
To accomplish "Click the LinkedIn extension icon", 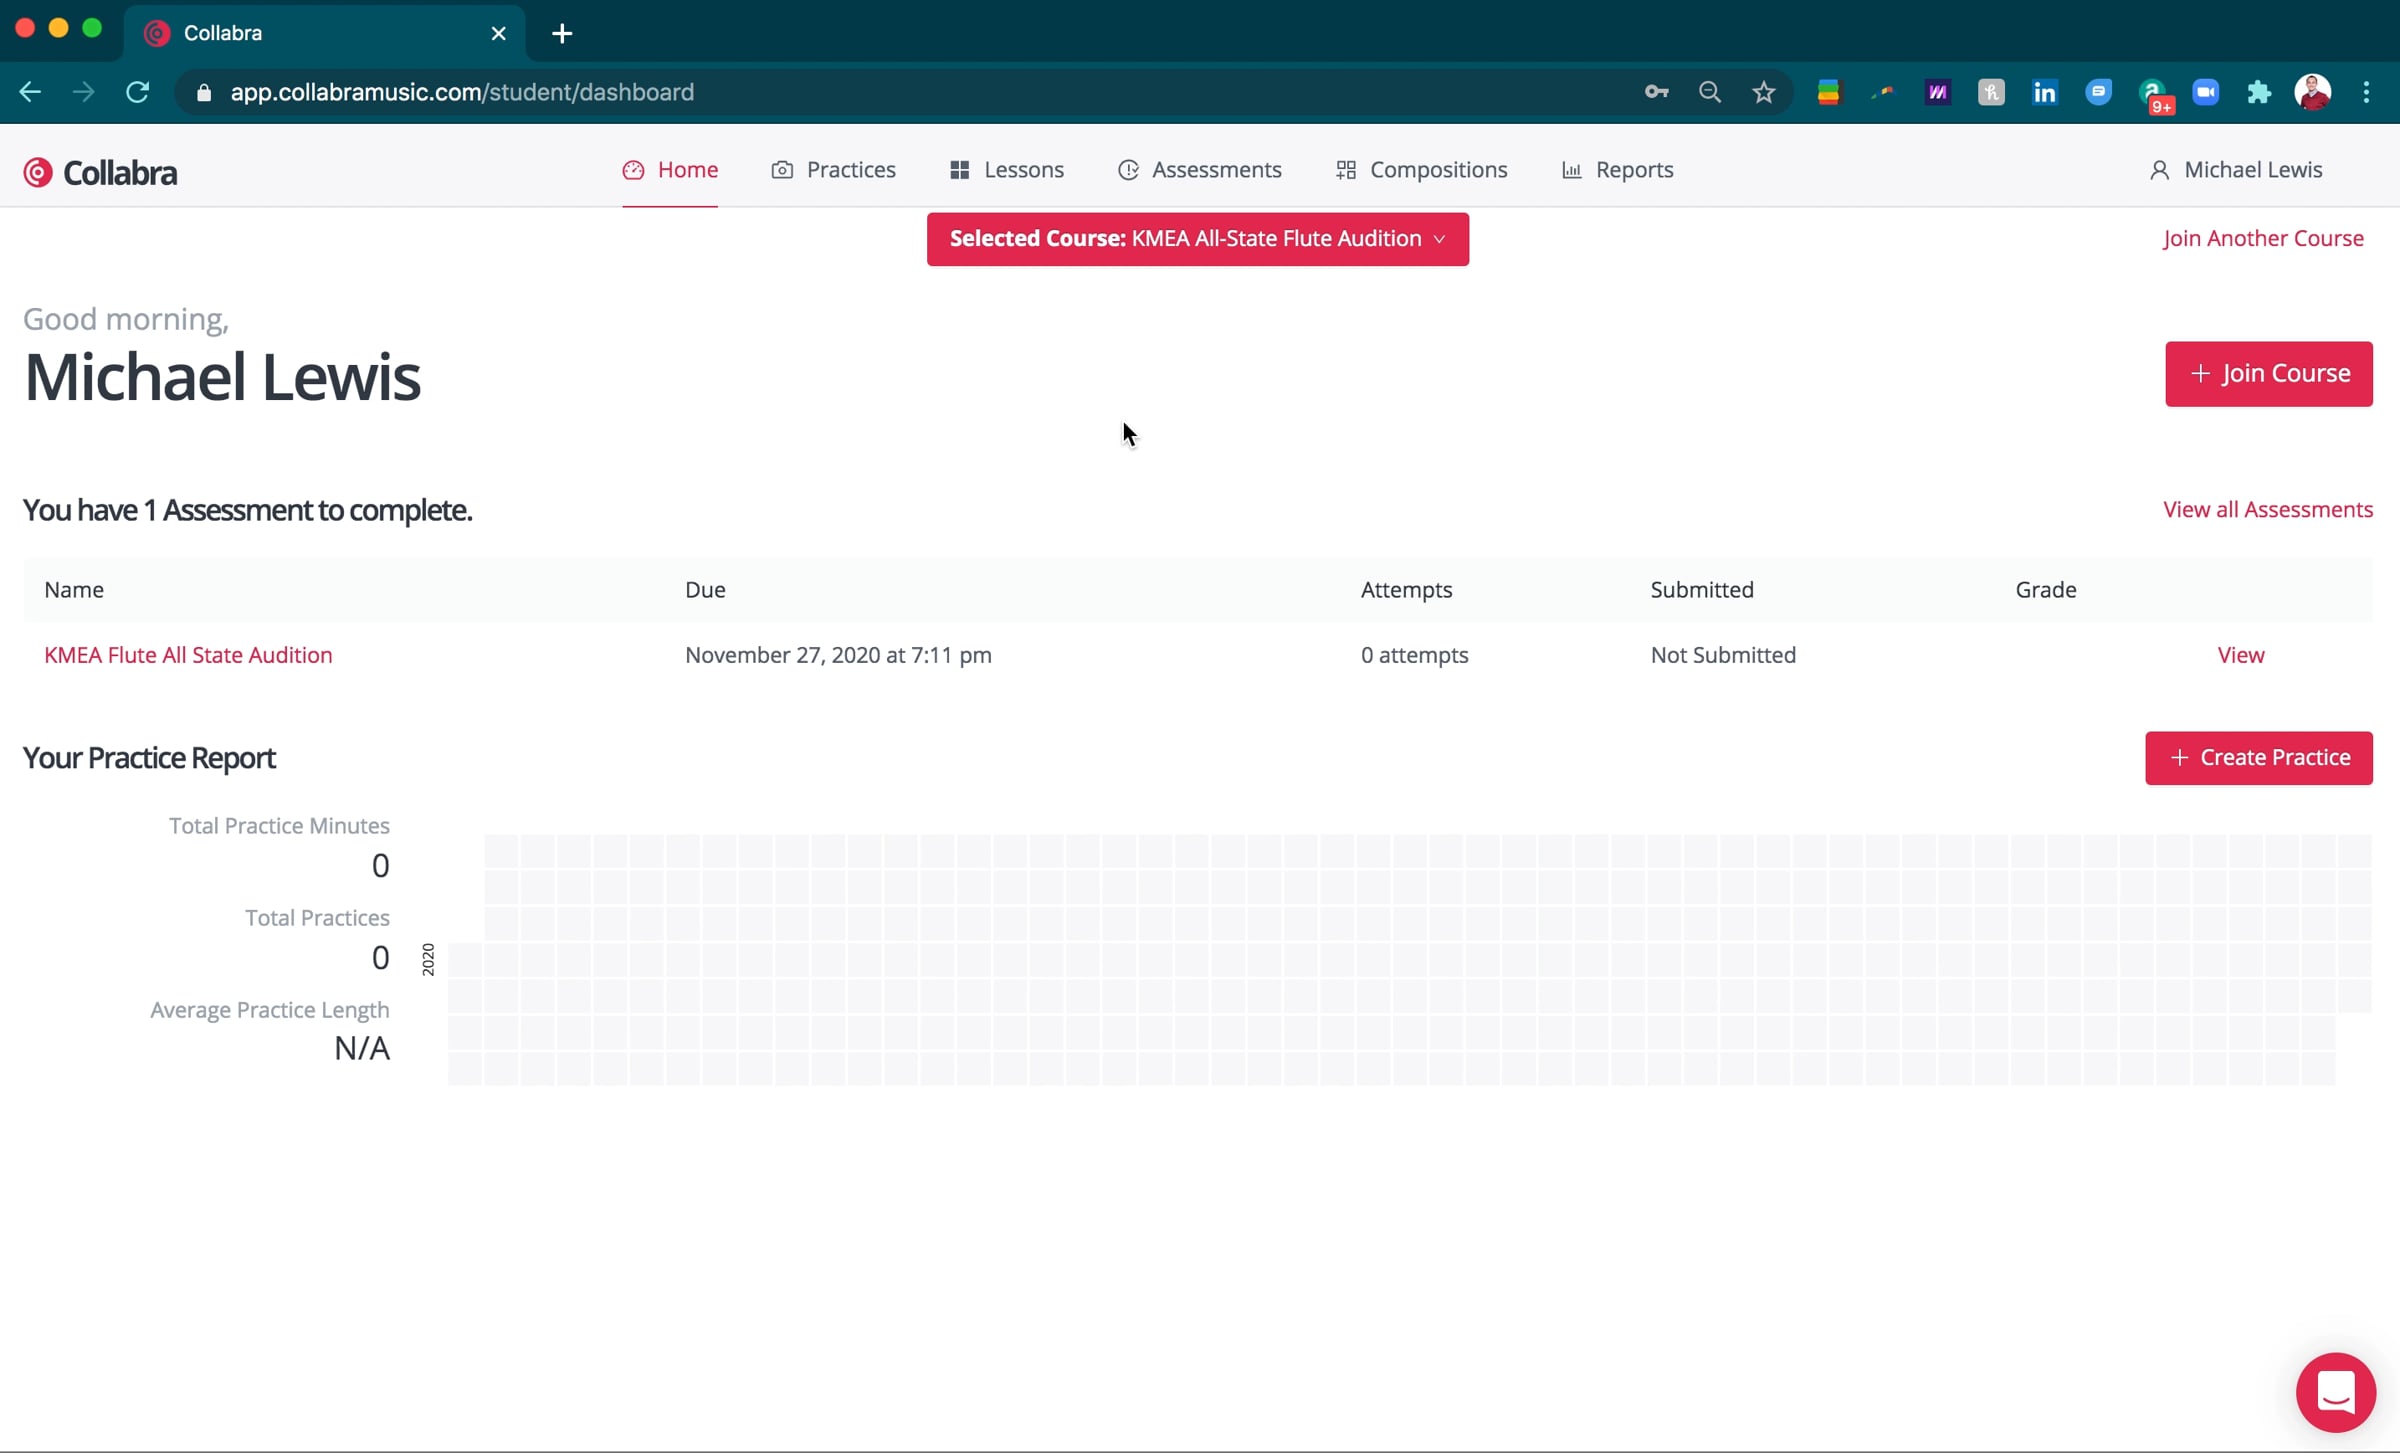I will [x=2044, y=92].
